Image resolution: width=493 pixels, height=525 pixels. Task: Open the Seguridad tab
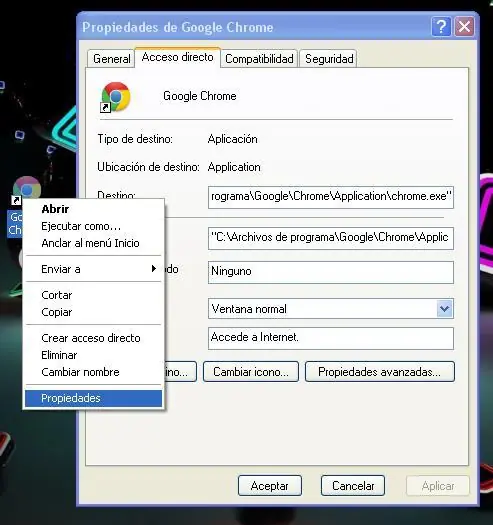(x=329, y=59)
